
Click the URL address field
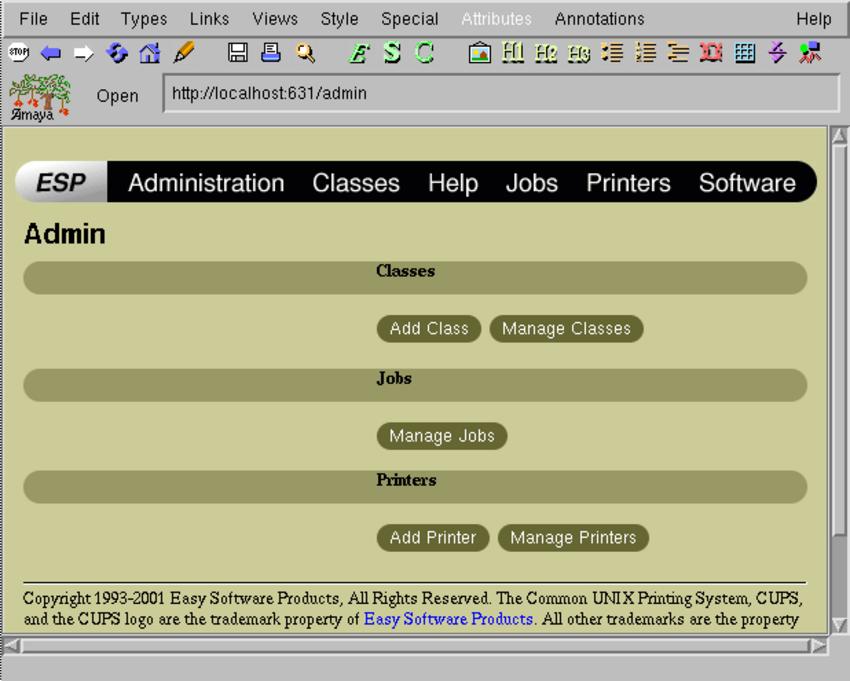pyautogui.click(x=500, y=94)
